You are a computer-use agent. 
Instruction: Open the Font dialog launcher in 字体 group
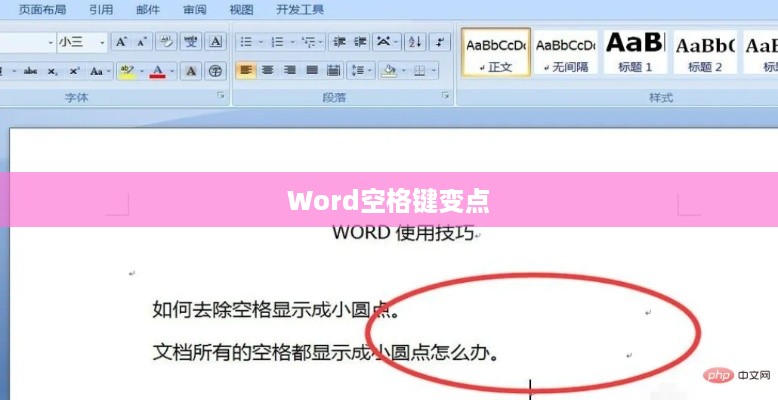pos(221,95)
